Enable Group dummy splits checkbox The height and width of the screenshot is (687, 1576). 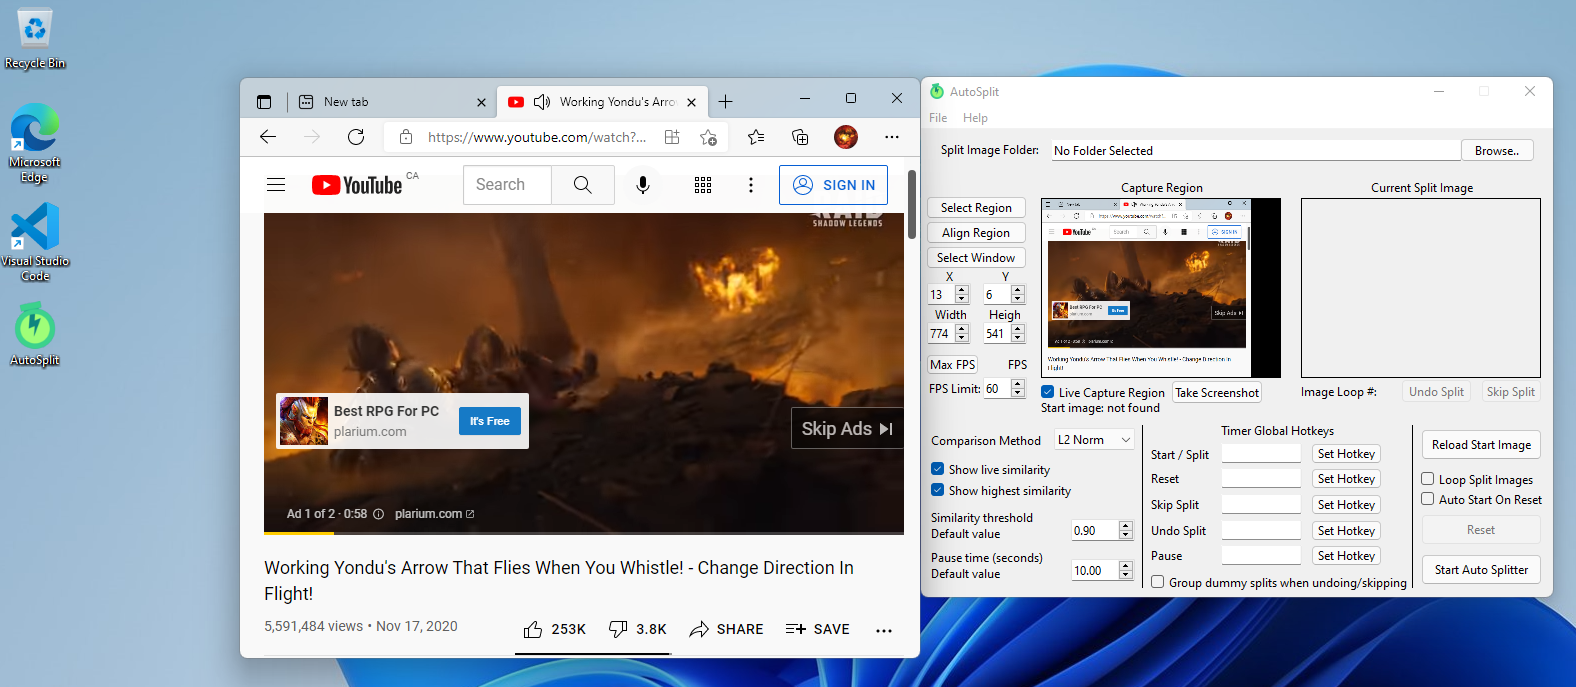pyautogui.click(x=1158, y=582)
